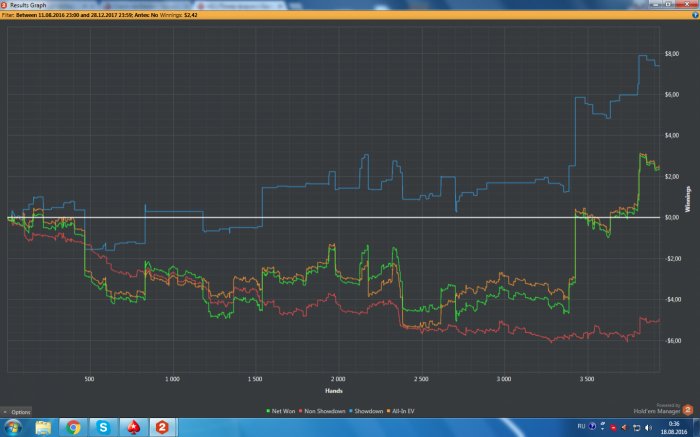This screenshot has height=437, width=700.
Task: Click the -$4,00 axis label
Action: (x=671, y=300)
